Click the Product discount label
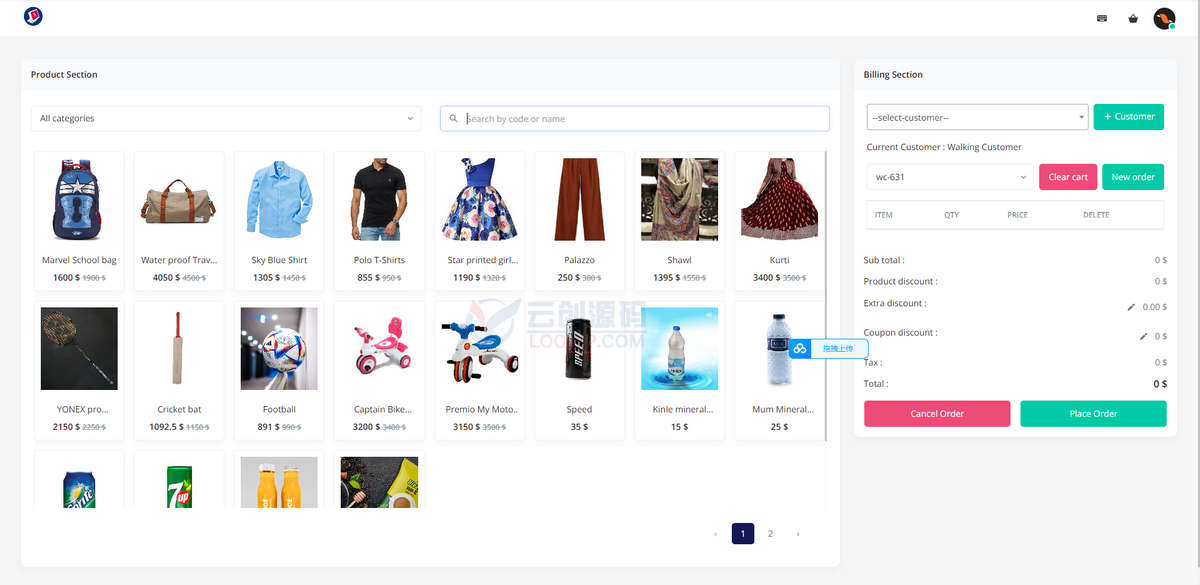 tap(900, 281)
